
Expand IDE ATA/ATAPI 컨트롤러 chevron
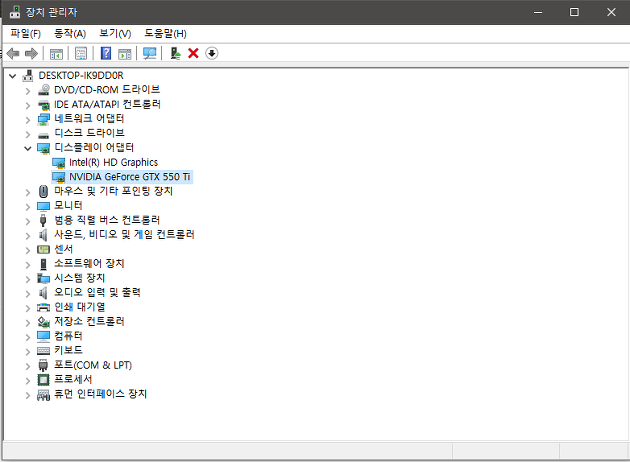[x=27, y=106]
